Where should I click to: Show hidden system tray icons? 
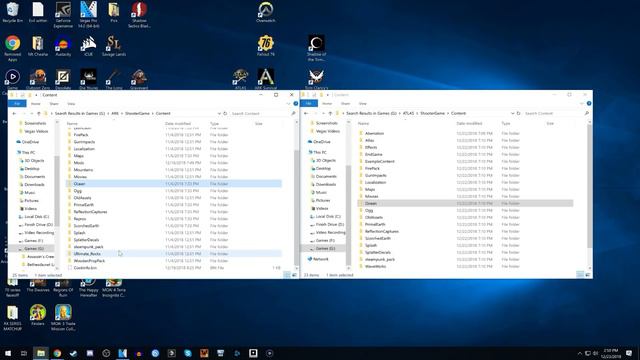(580, 353)
